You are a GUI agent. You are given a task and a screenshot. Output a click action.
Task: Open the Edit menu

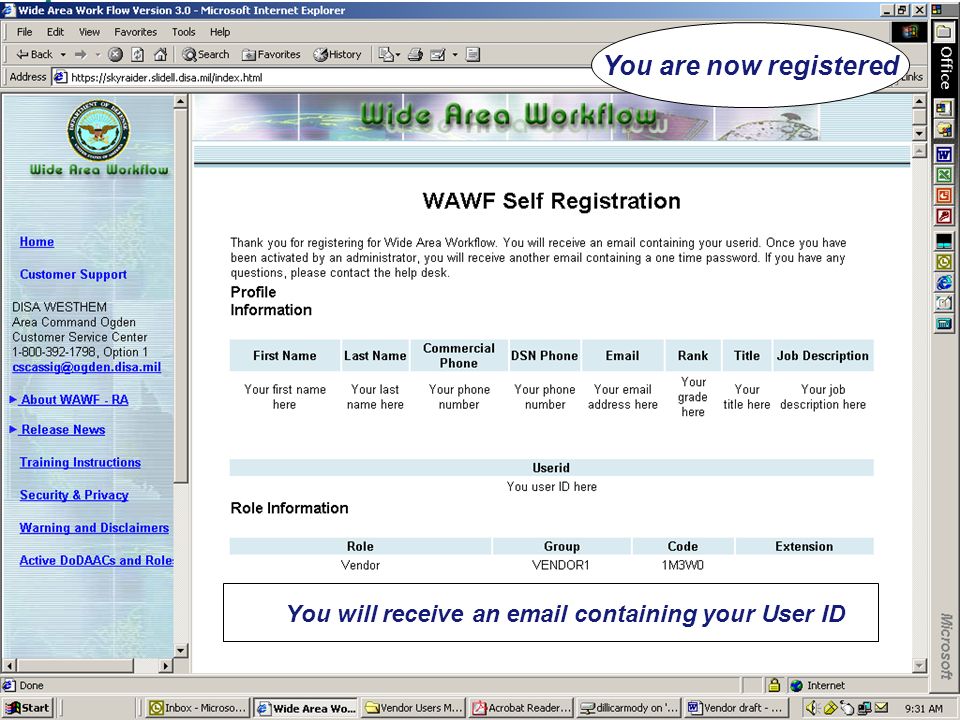[x=55, y=32]
